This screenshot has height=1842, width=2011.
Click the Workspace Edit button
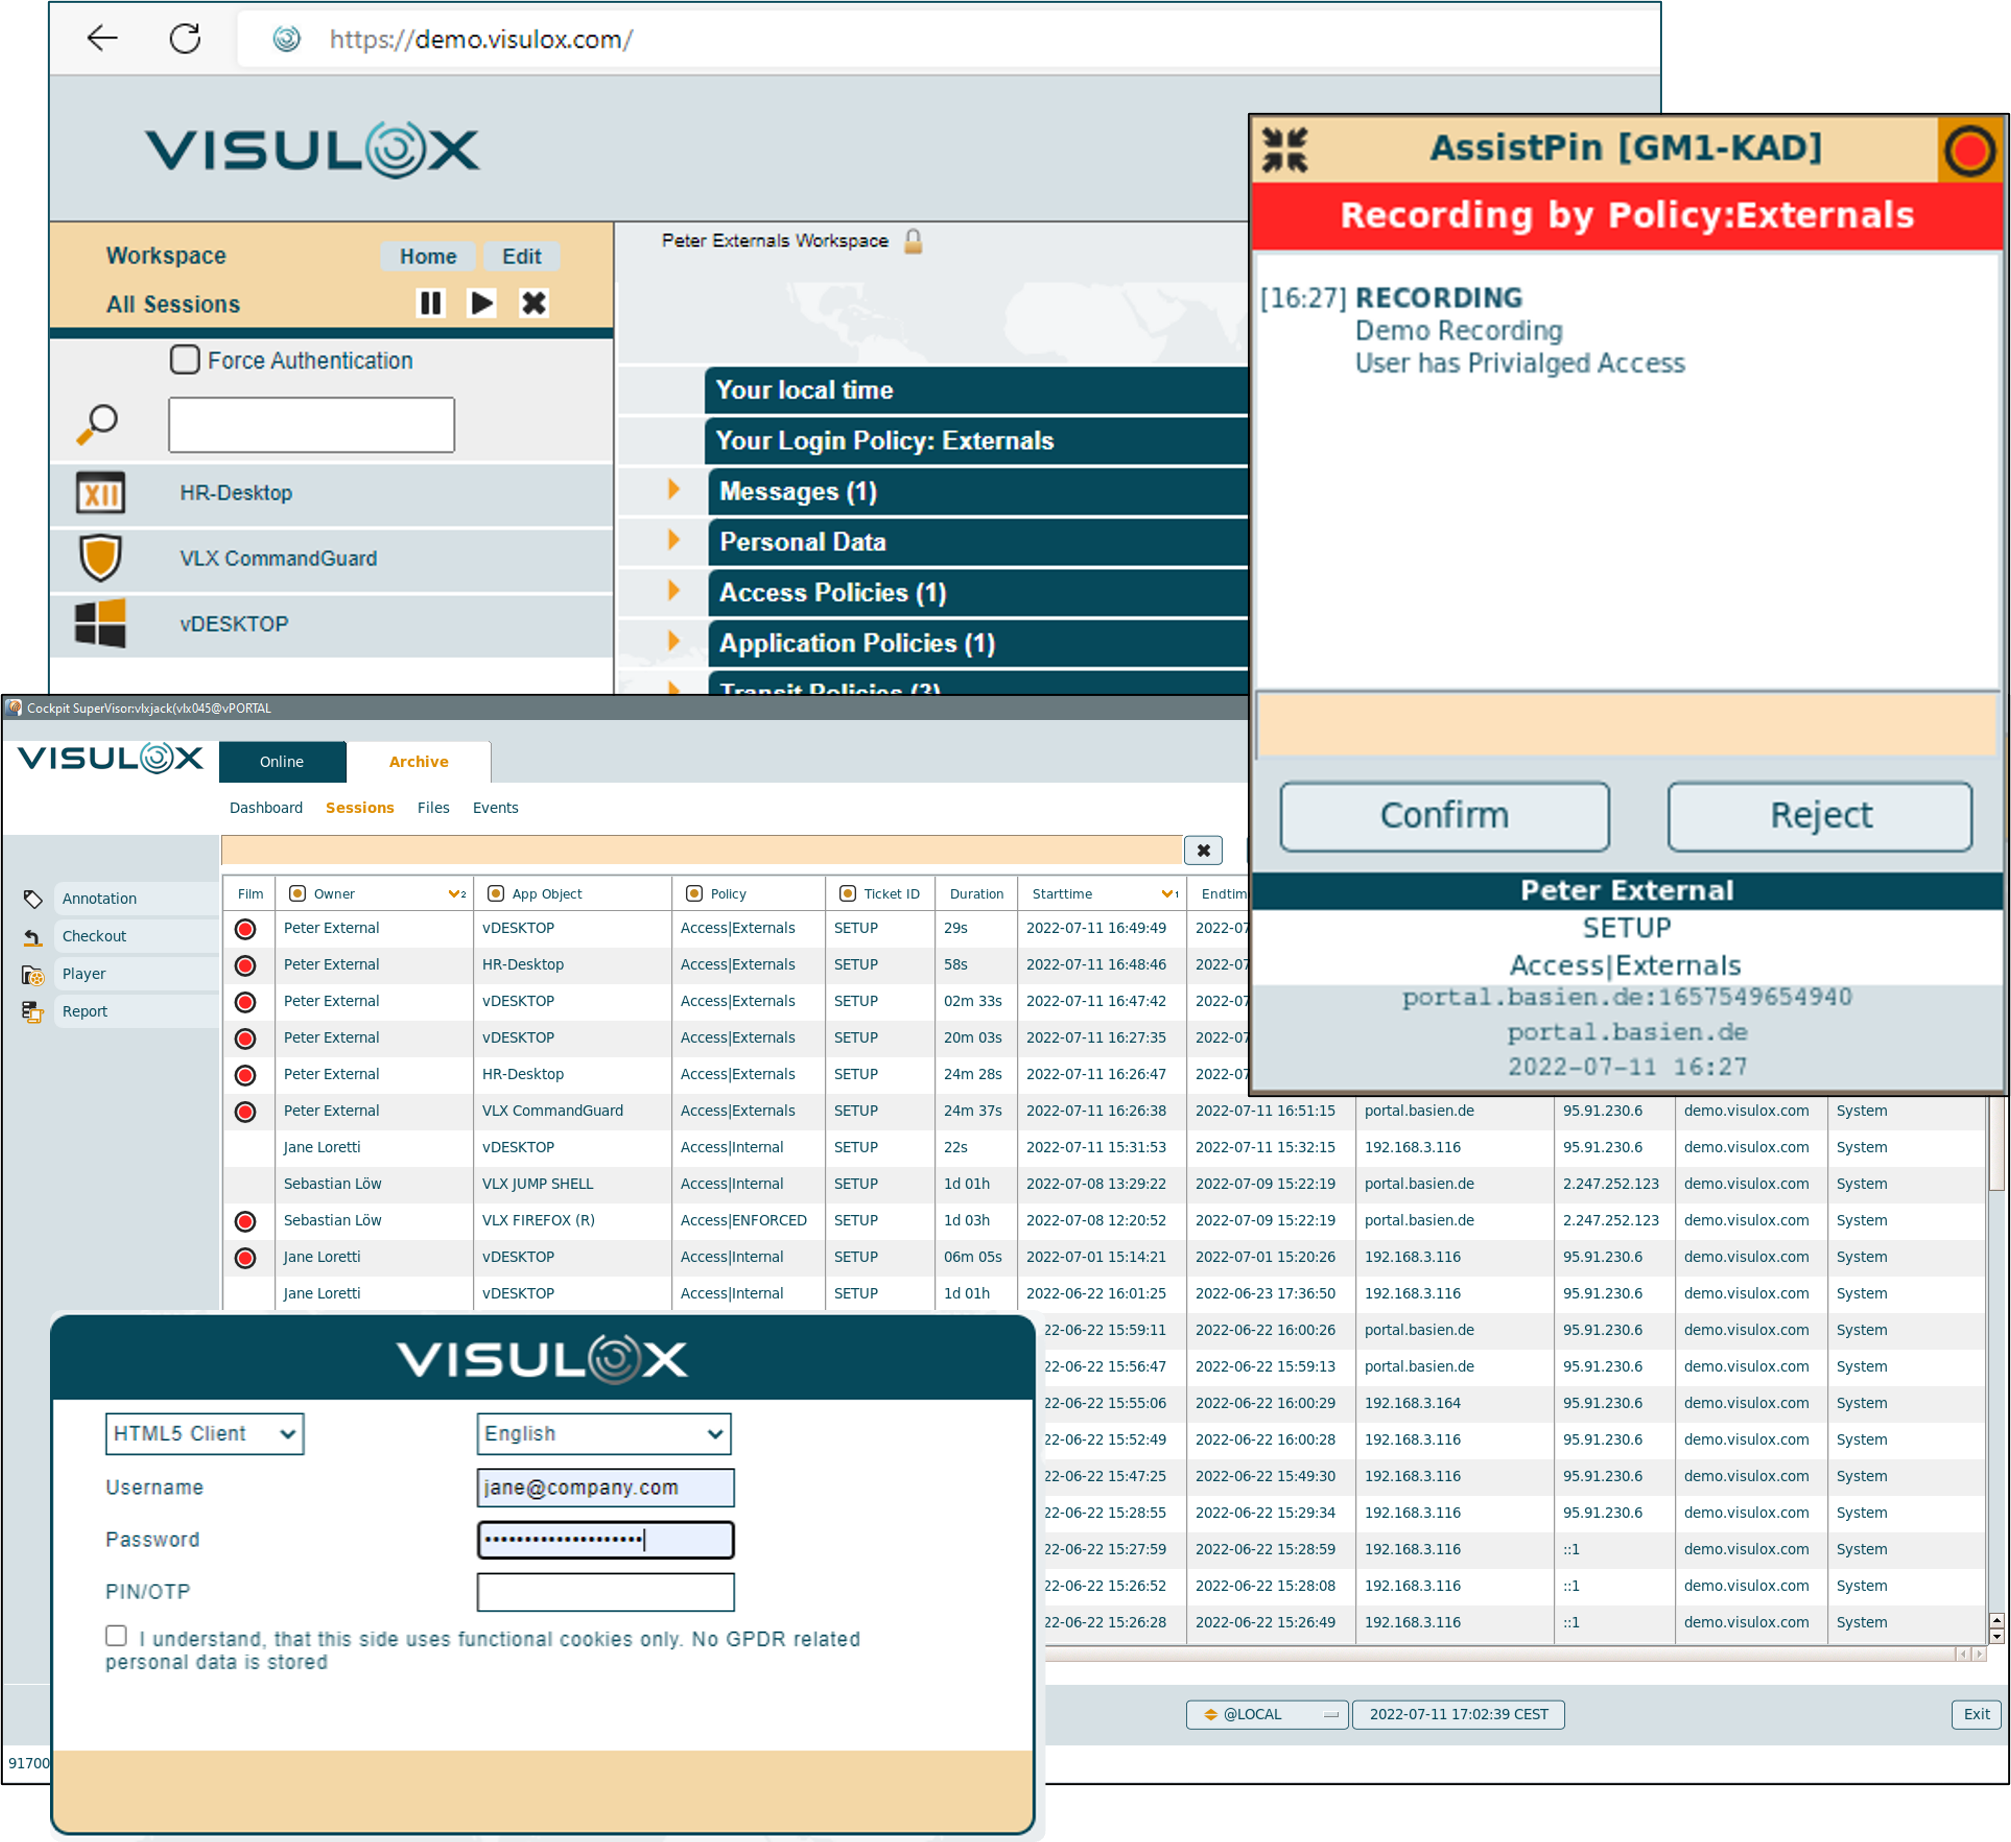tap(521, 256)
